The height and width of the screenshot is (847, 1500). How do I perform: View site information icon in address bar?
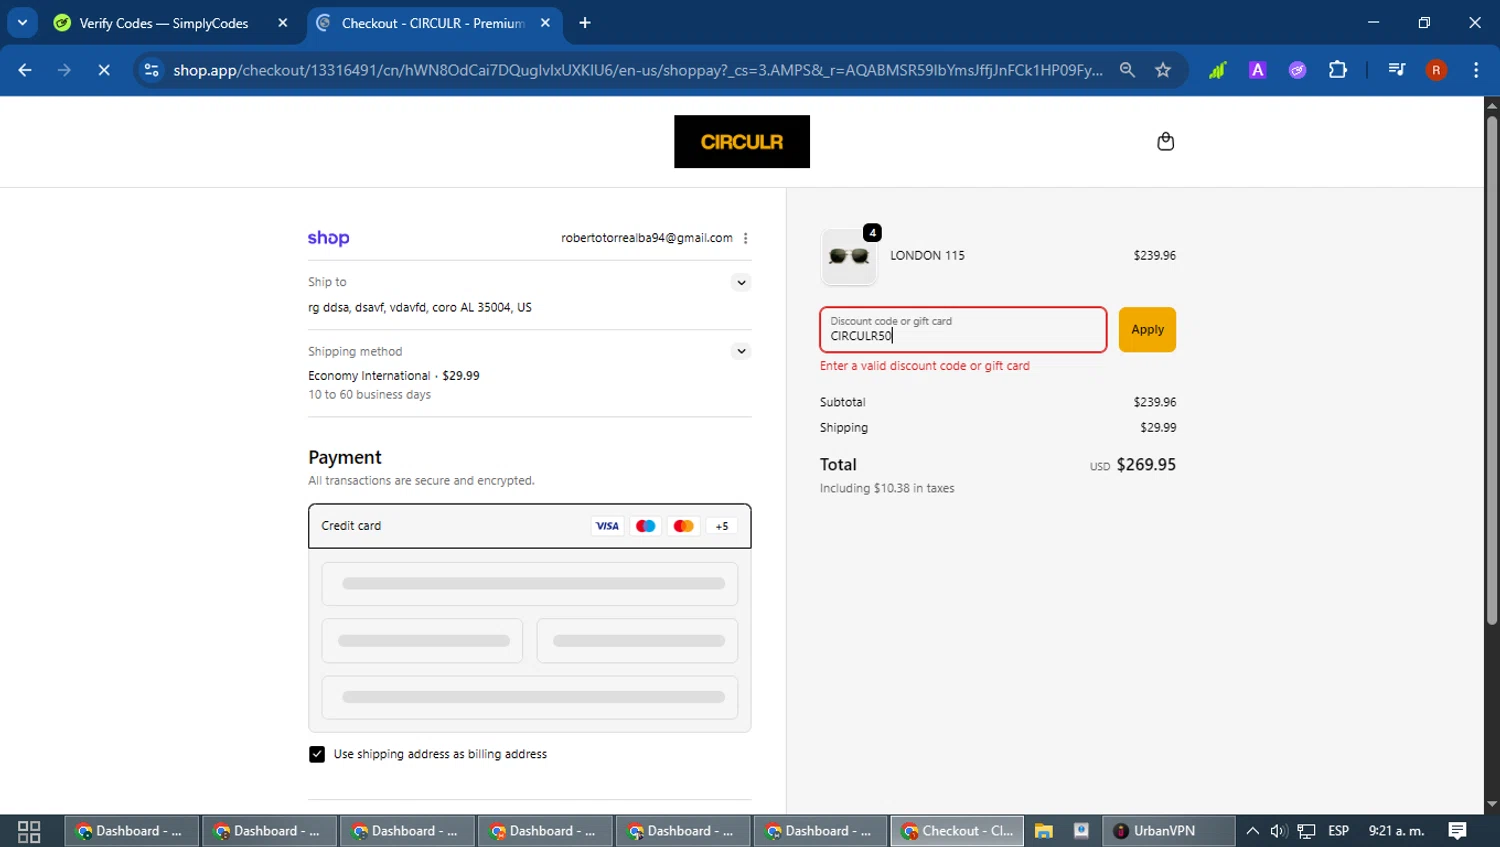tap(152, 70)
